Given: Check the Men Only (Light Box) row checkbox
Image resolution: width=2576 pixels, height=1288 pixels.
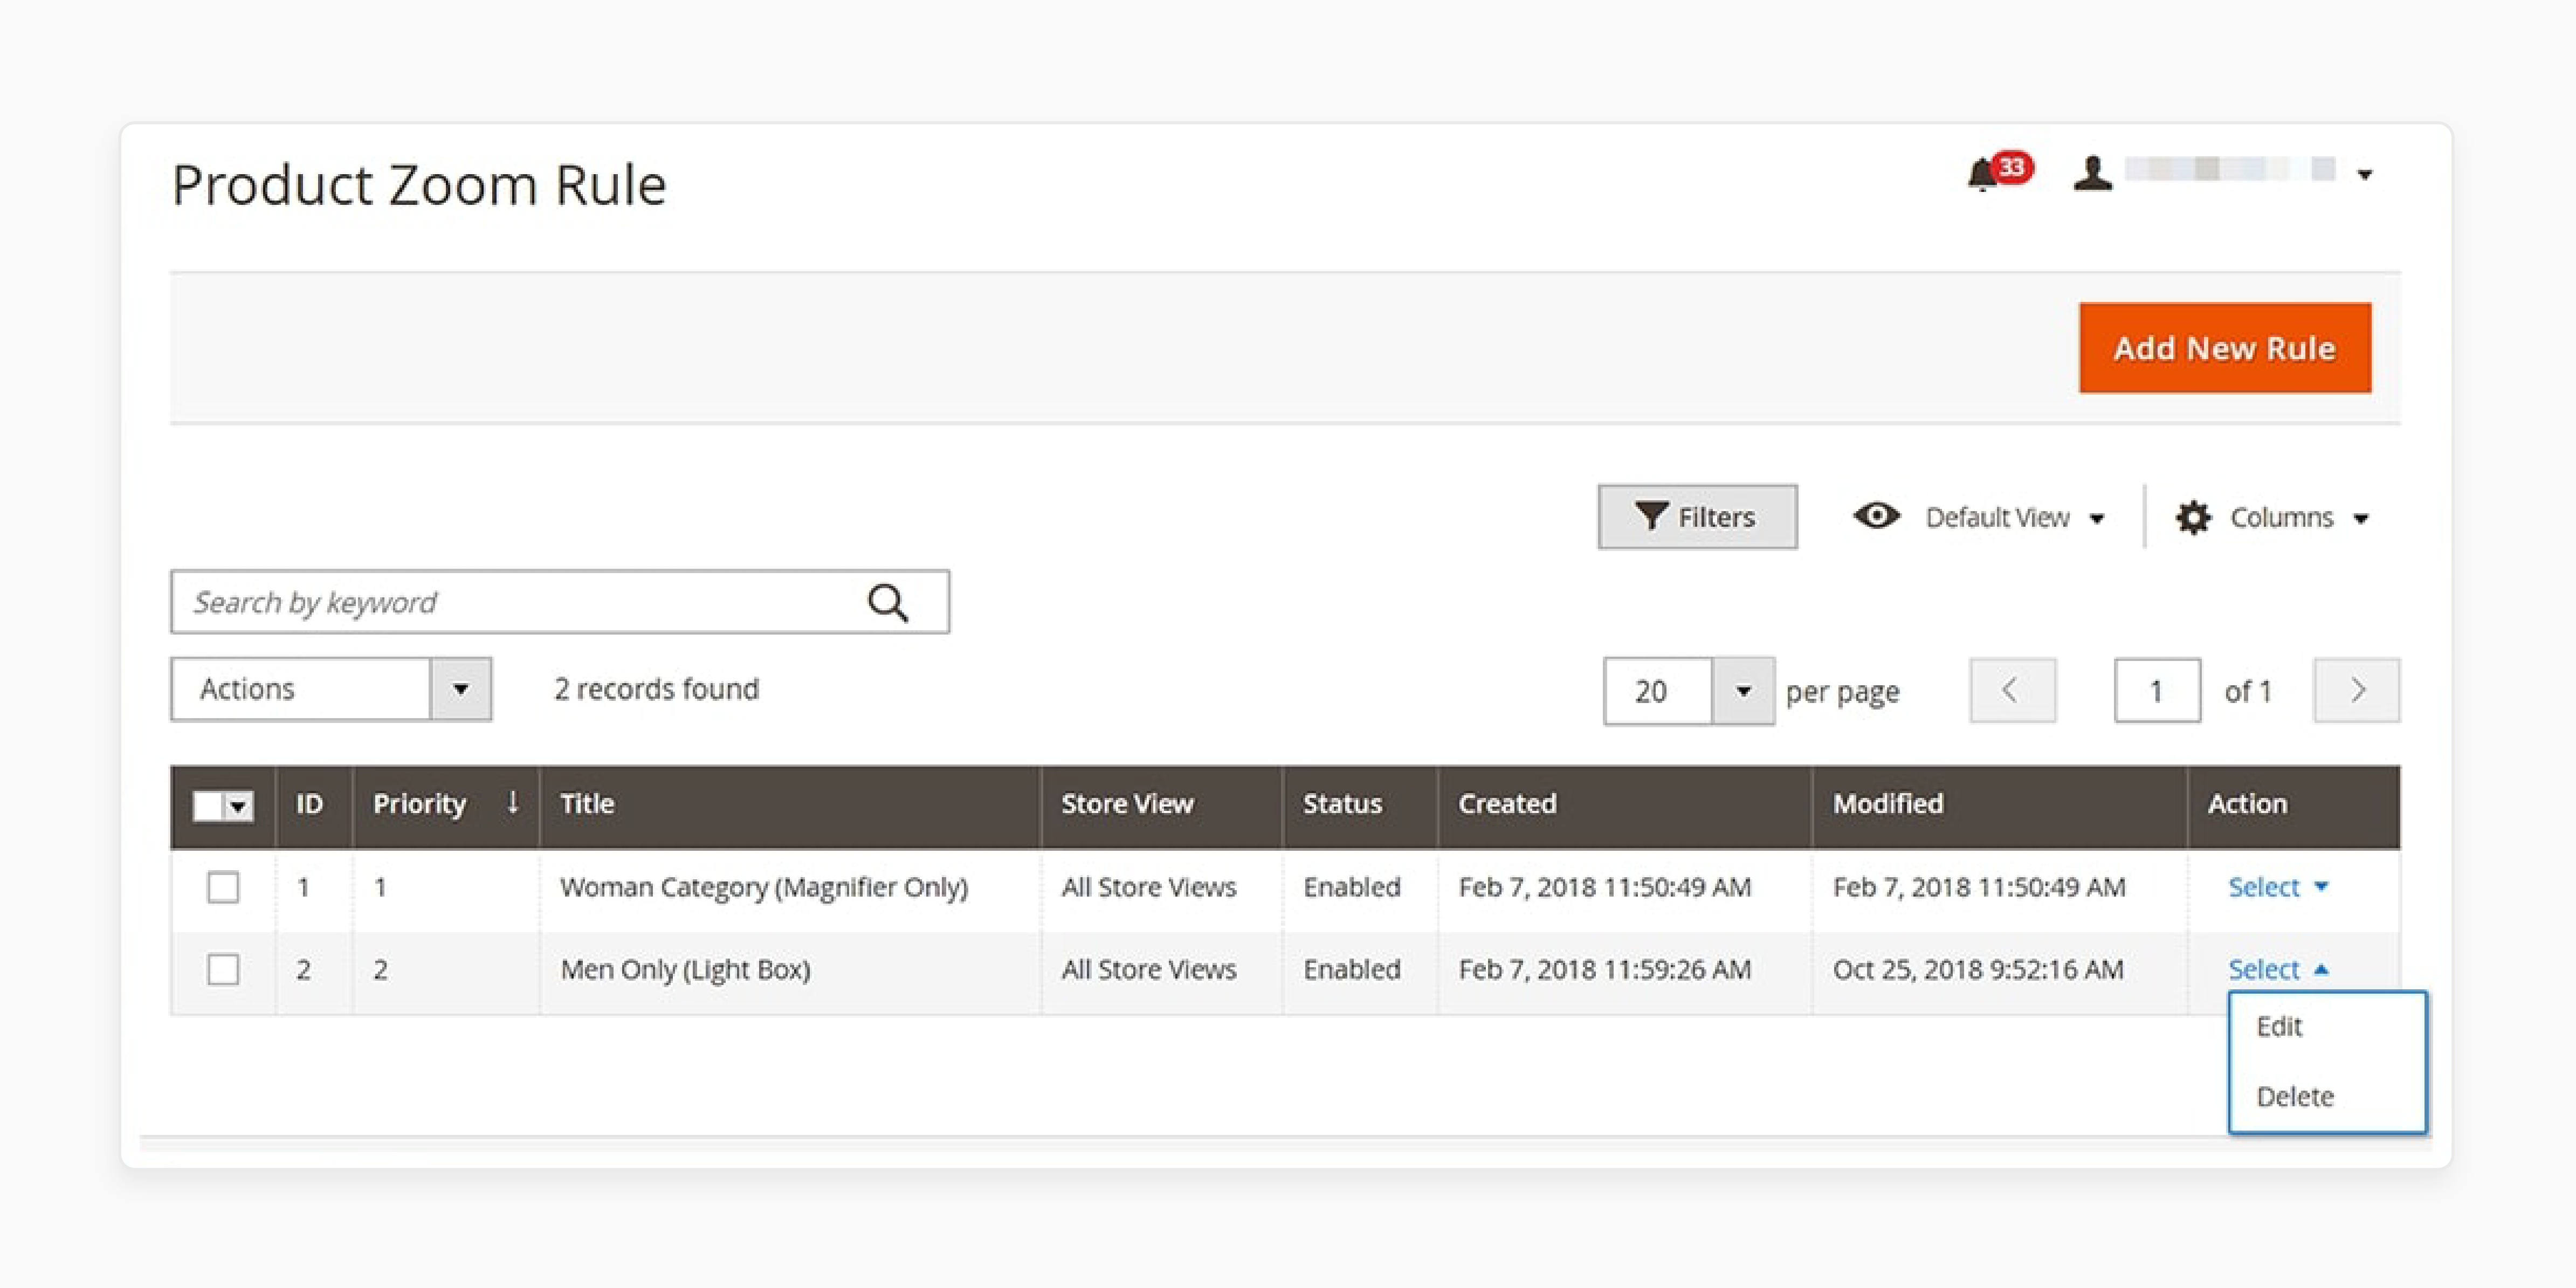Looking at the screenshot, I should 223,969.
